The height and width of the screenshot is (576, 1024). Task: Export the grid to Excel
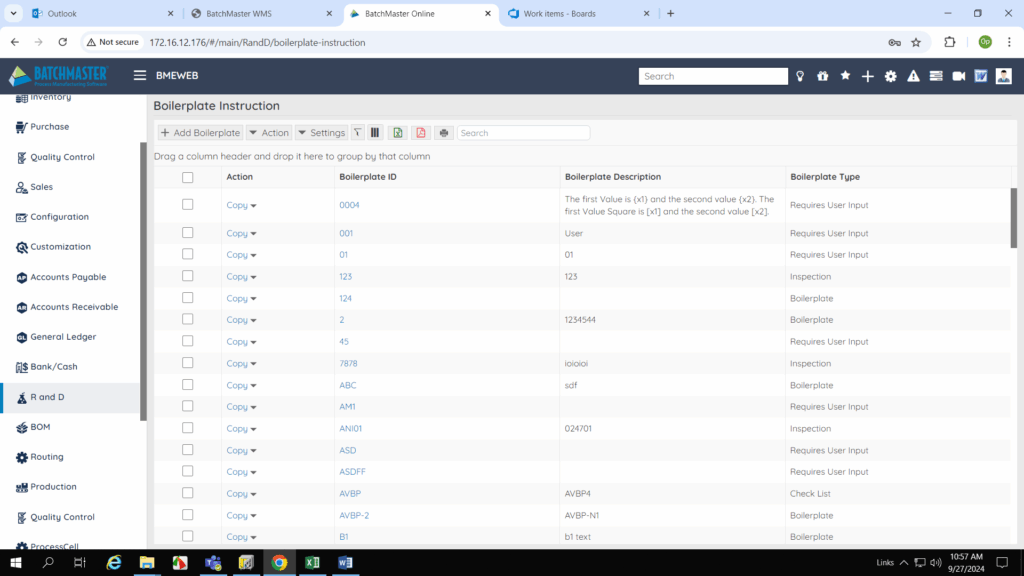point(397,133)
